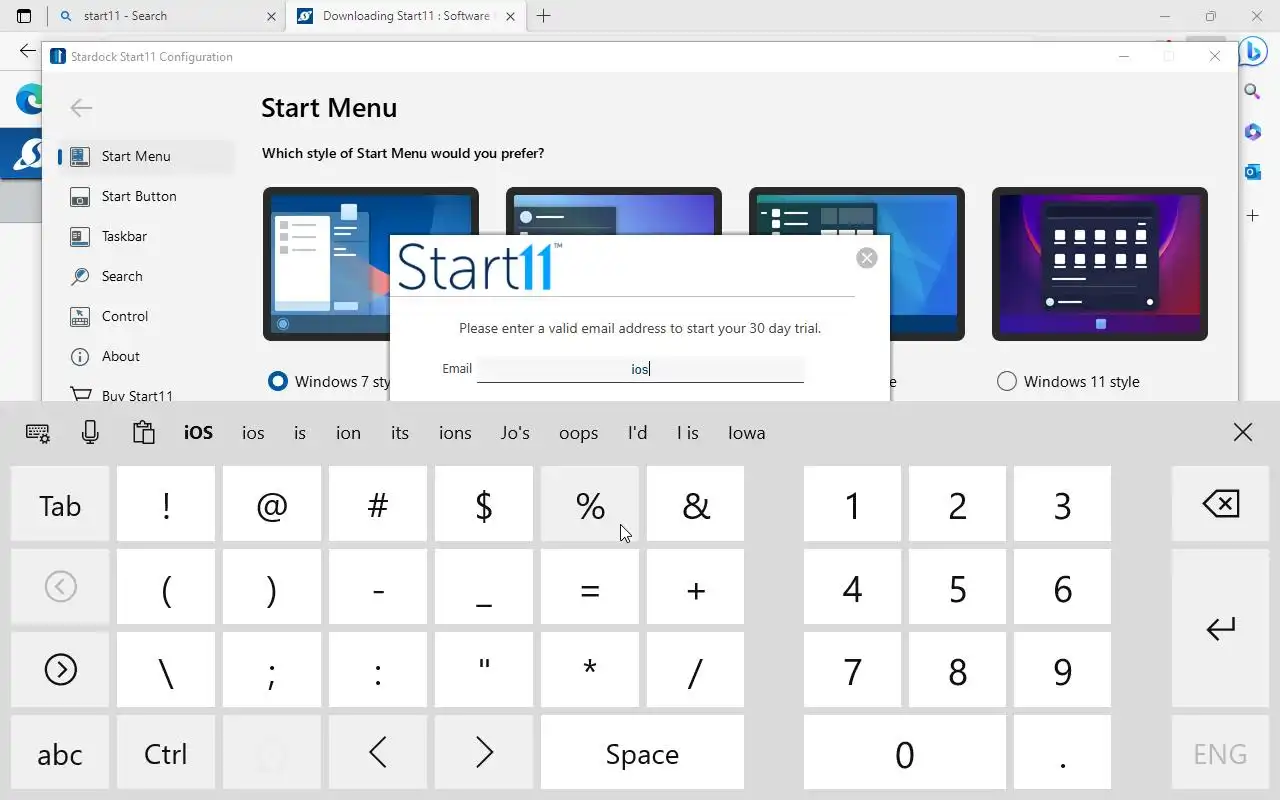Add item with plus in Edge sidebar
This screenshot has height=800, width=1280.
point(1252,215)
